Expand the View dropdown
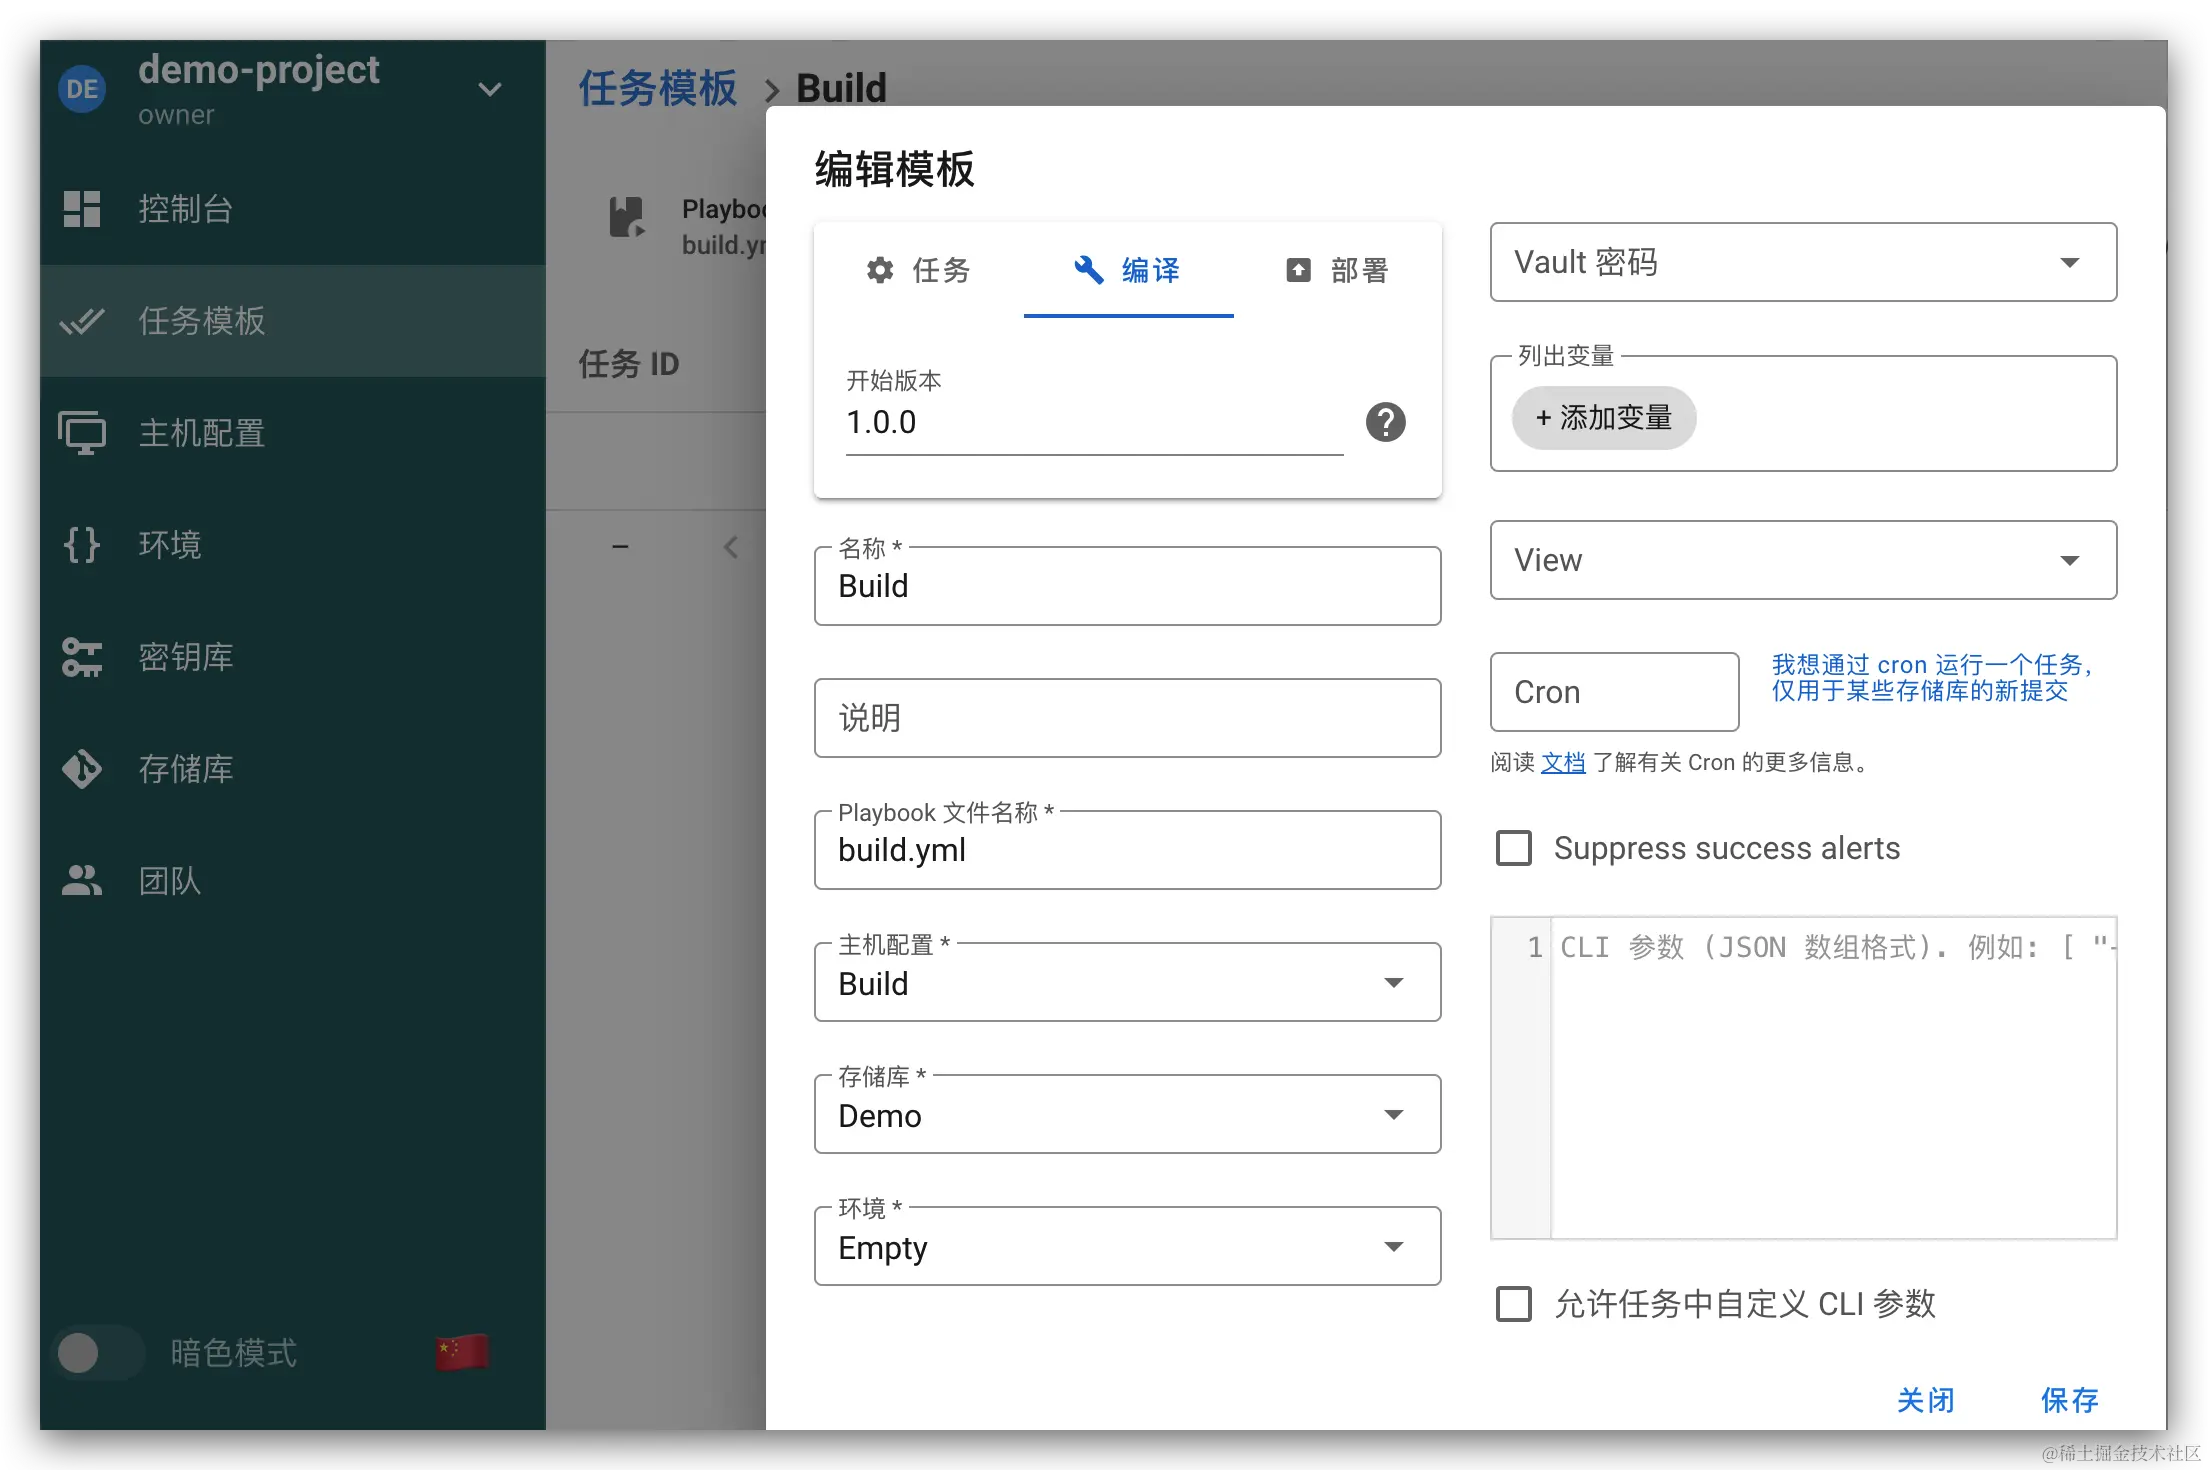Screen dimensions: 2208x1470 (x=1802, y=560)
